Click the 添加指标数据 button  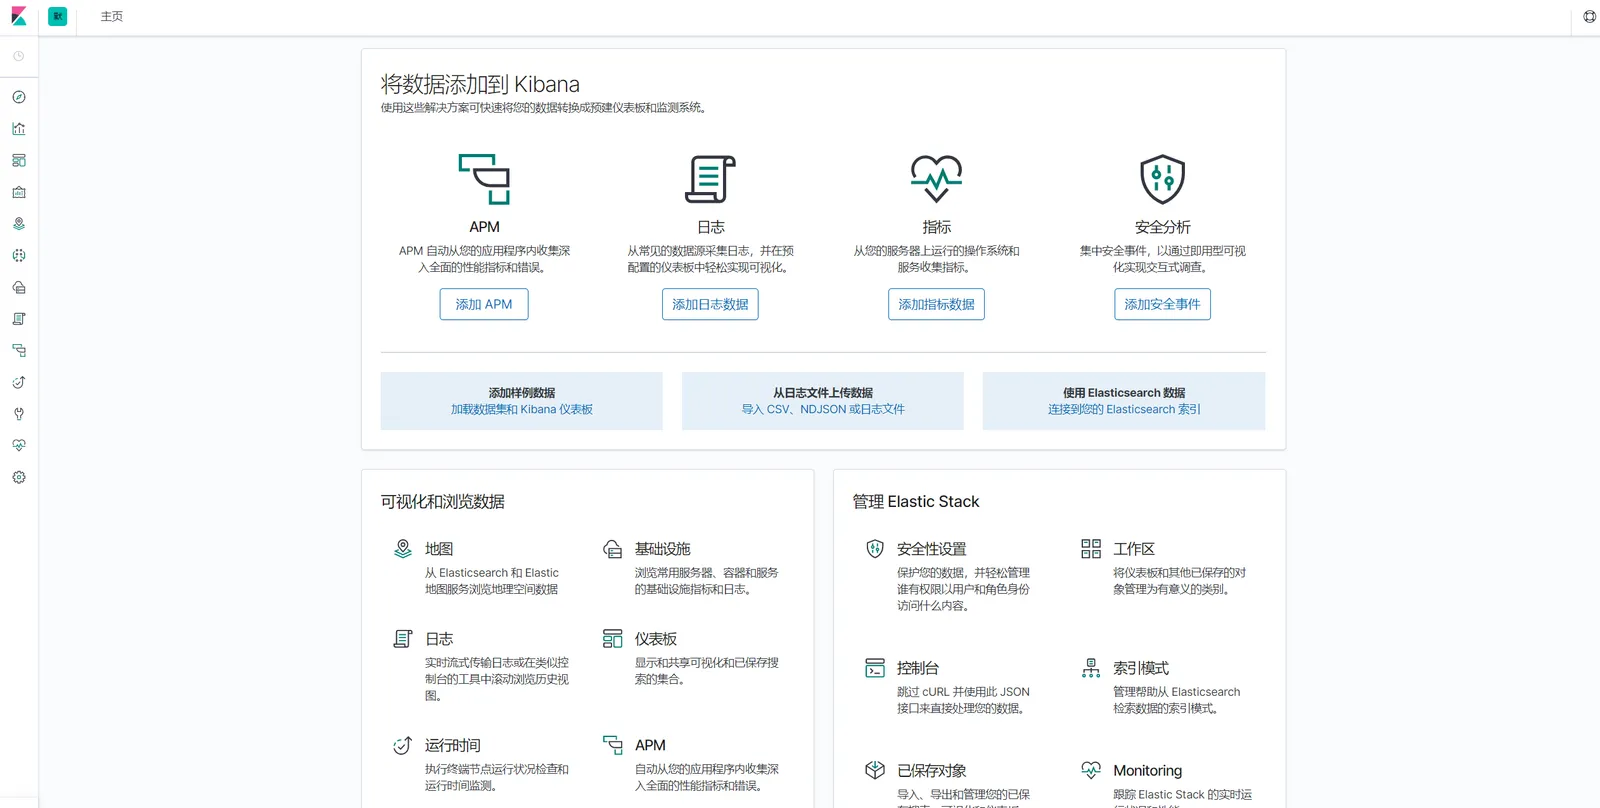click(x=936, y=304)
